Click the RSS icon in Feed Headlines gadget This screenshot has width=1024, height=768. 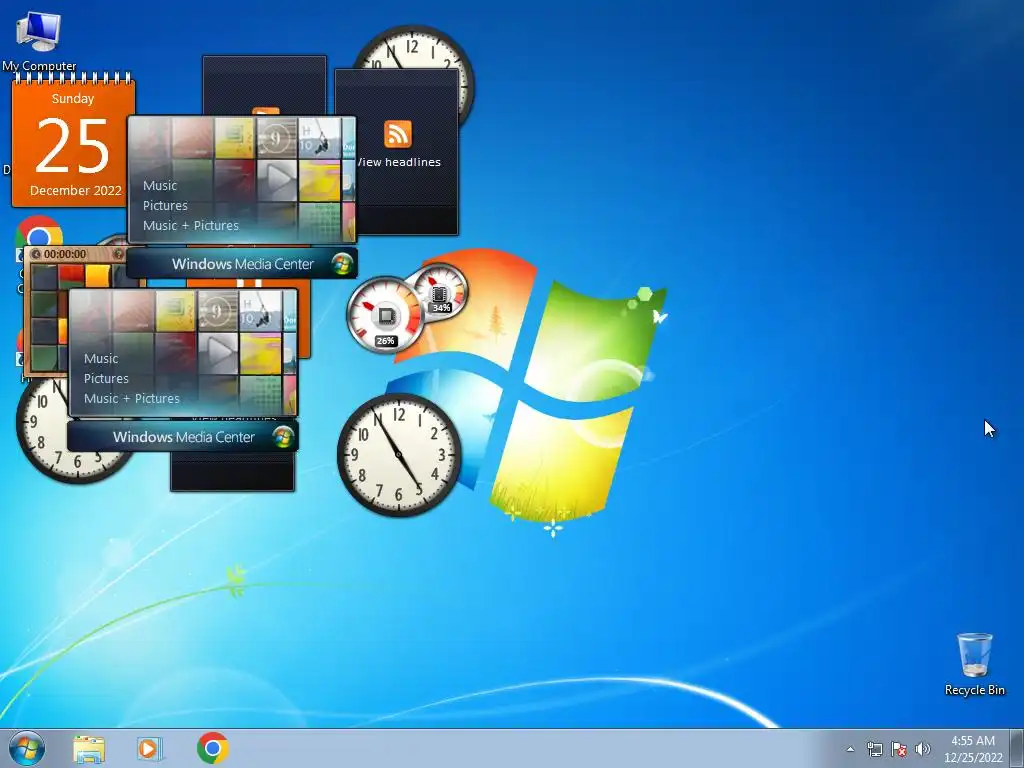(398, 135)
